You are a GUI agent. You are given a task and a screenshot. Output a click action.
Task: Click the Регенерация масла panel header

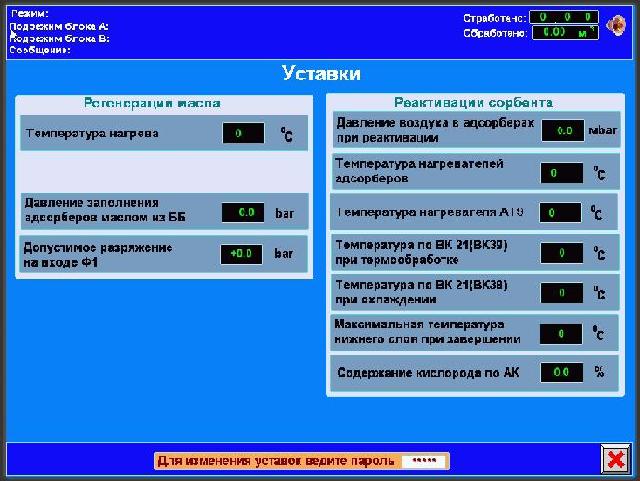[152, 103]
